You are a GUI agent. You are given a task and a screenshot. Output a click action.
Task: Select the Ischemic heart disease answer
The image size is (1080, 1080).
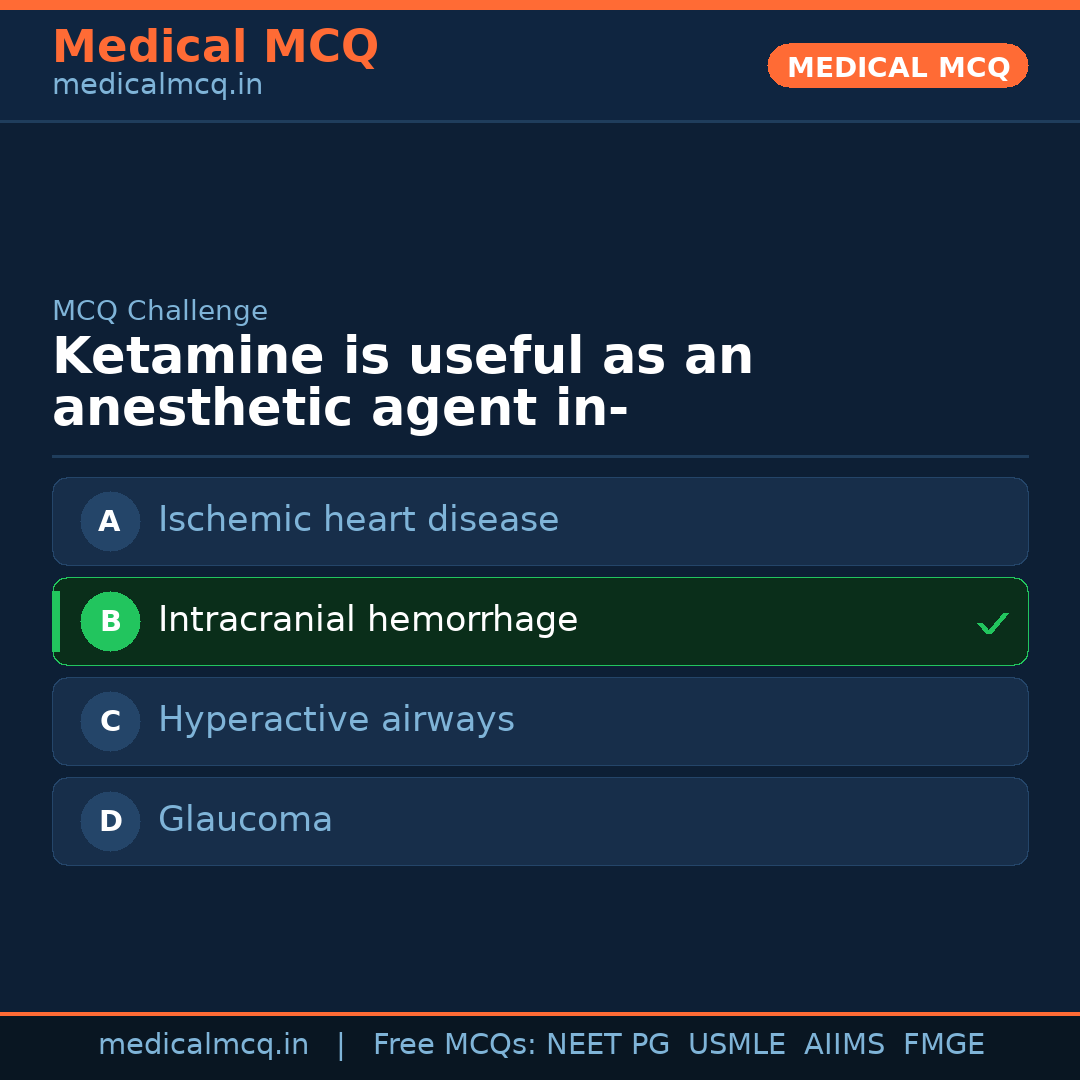(358, 520)
